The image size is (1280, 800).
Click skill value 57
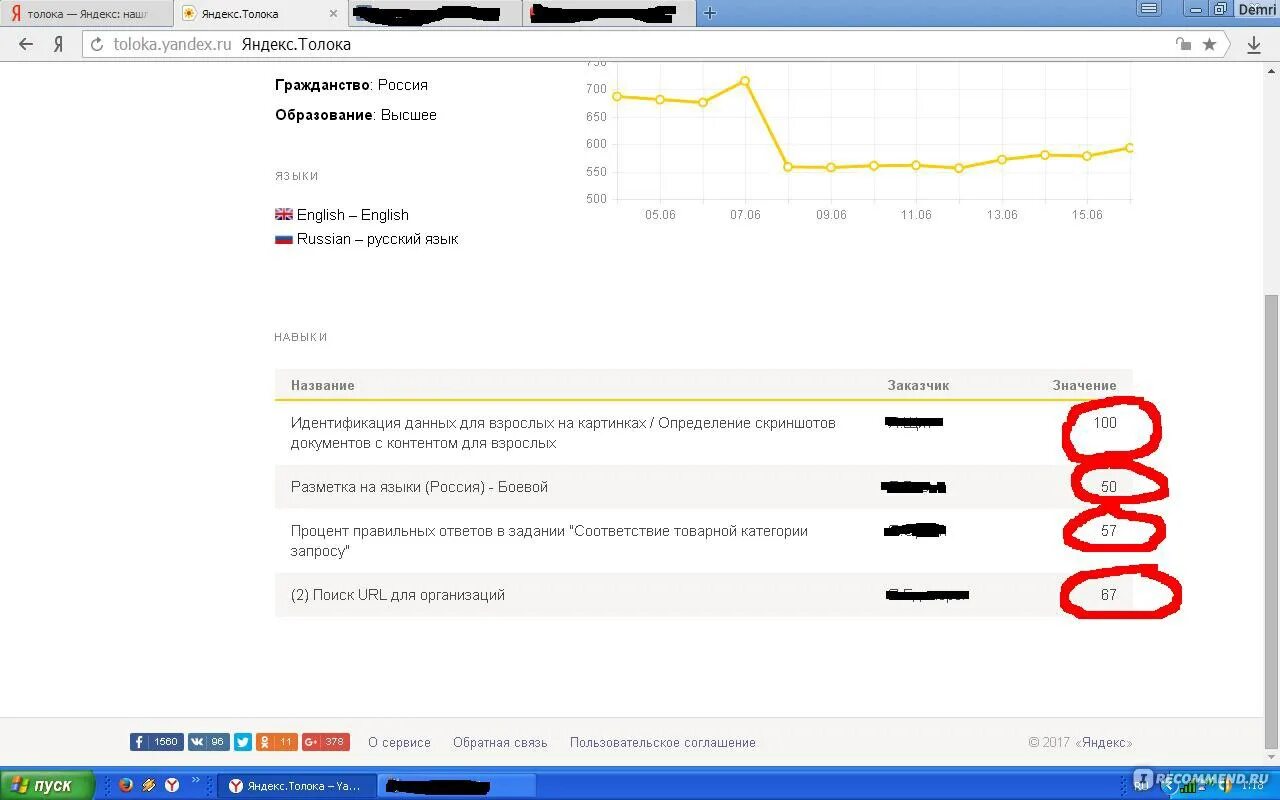point(1108,531)
